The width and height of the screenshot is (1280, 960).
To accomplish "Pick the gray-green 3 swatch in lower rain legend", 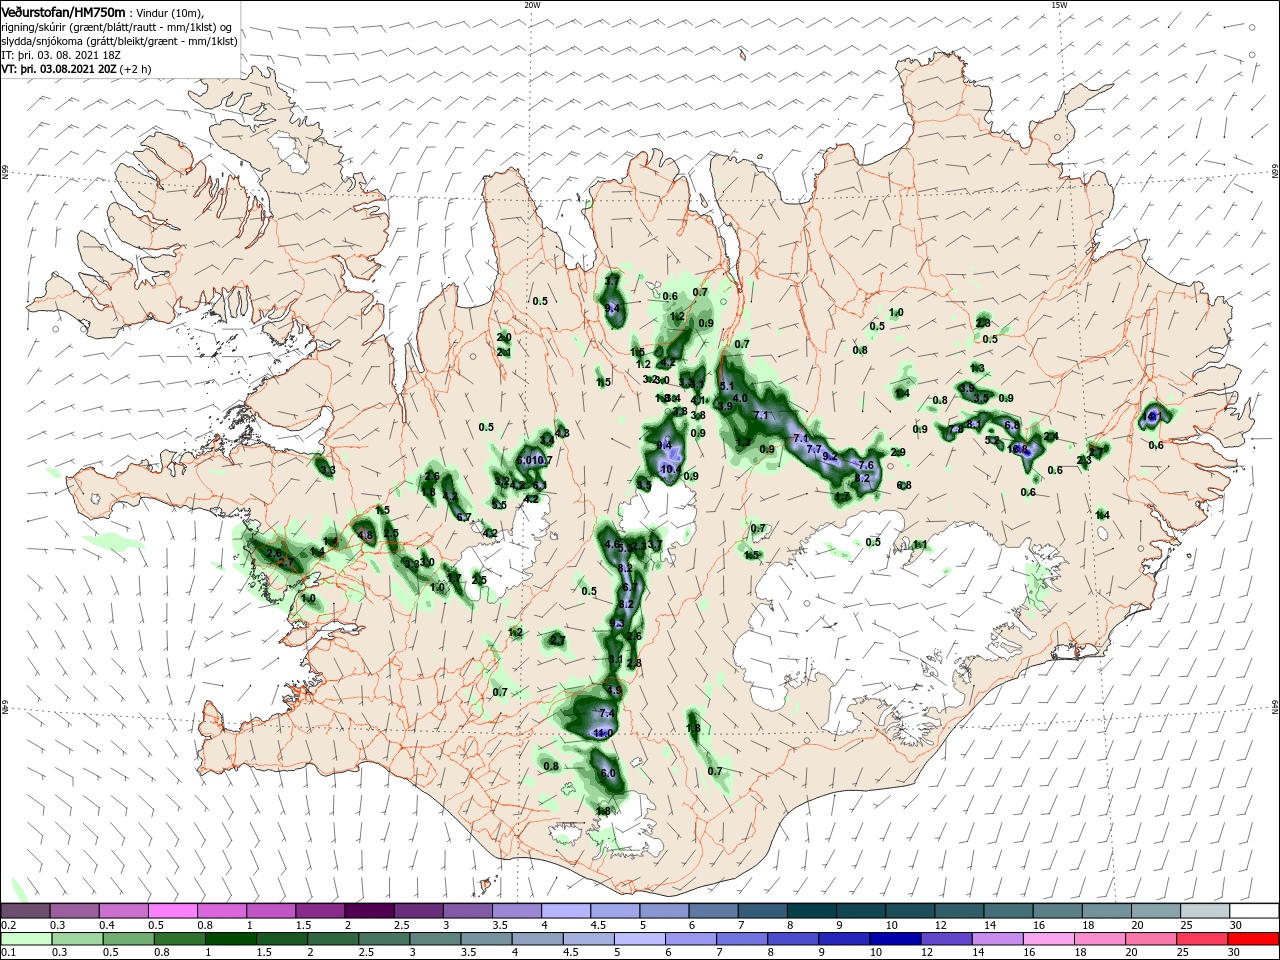I will point(435,939).
